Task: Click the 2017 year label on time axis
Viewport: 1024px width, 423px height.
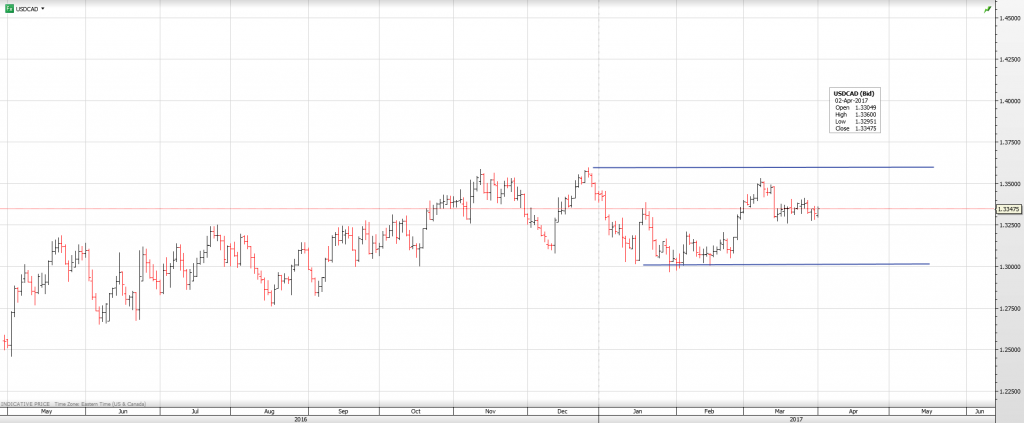Action: coord(795,419)
